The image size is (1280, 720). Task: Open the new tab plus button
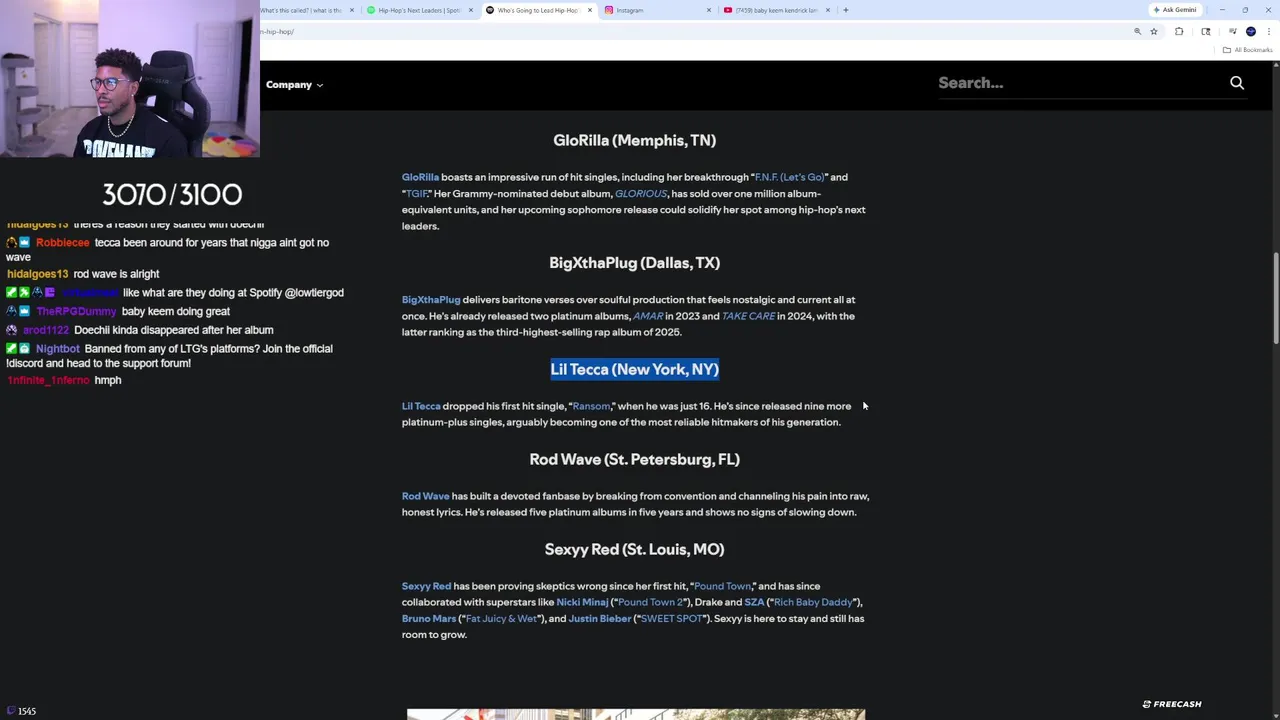[x=845, y=10]
